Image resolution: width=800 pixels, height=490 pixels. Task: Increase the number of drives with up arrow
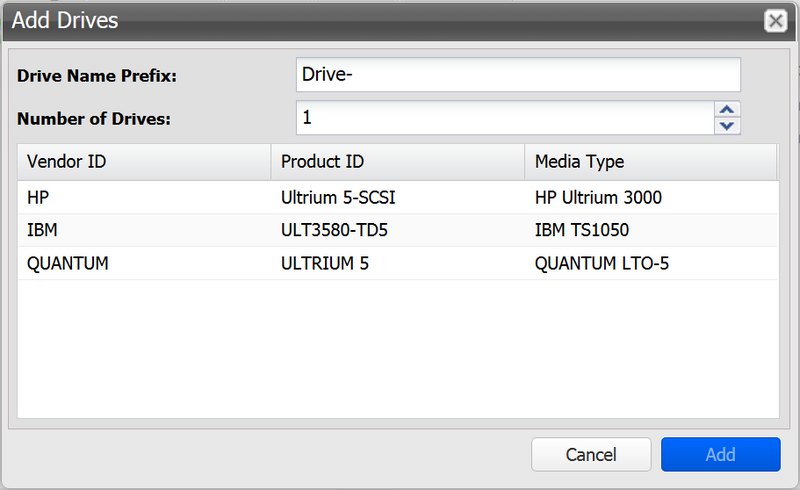(728, 110)
